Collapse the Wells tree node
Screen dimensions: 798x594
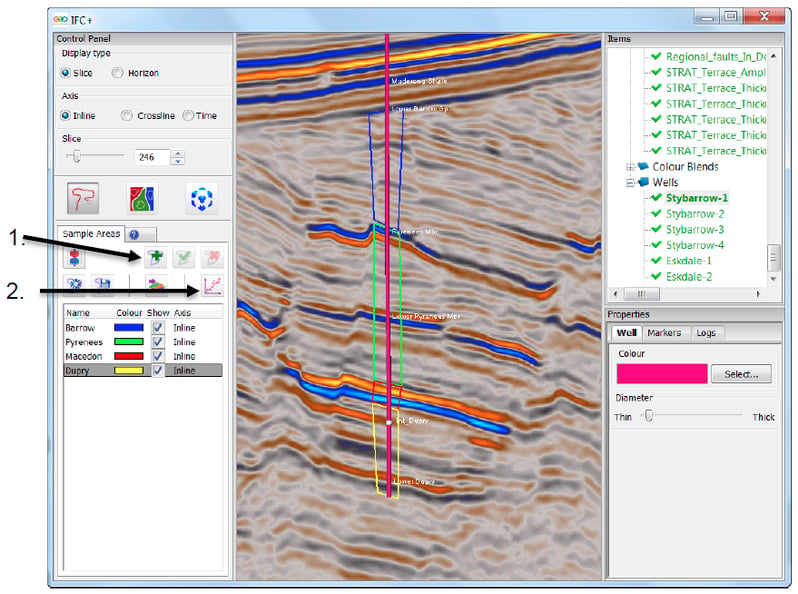point(630,182)
